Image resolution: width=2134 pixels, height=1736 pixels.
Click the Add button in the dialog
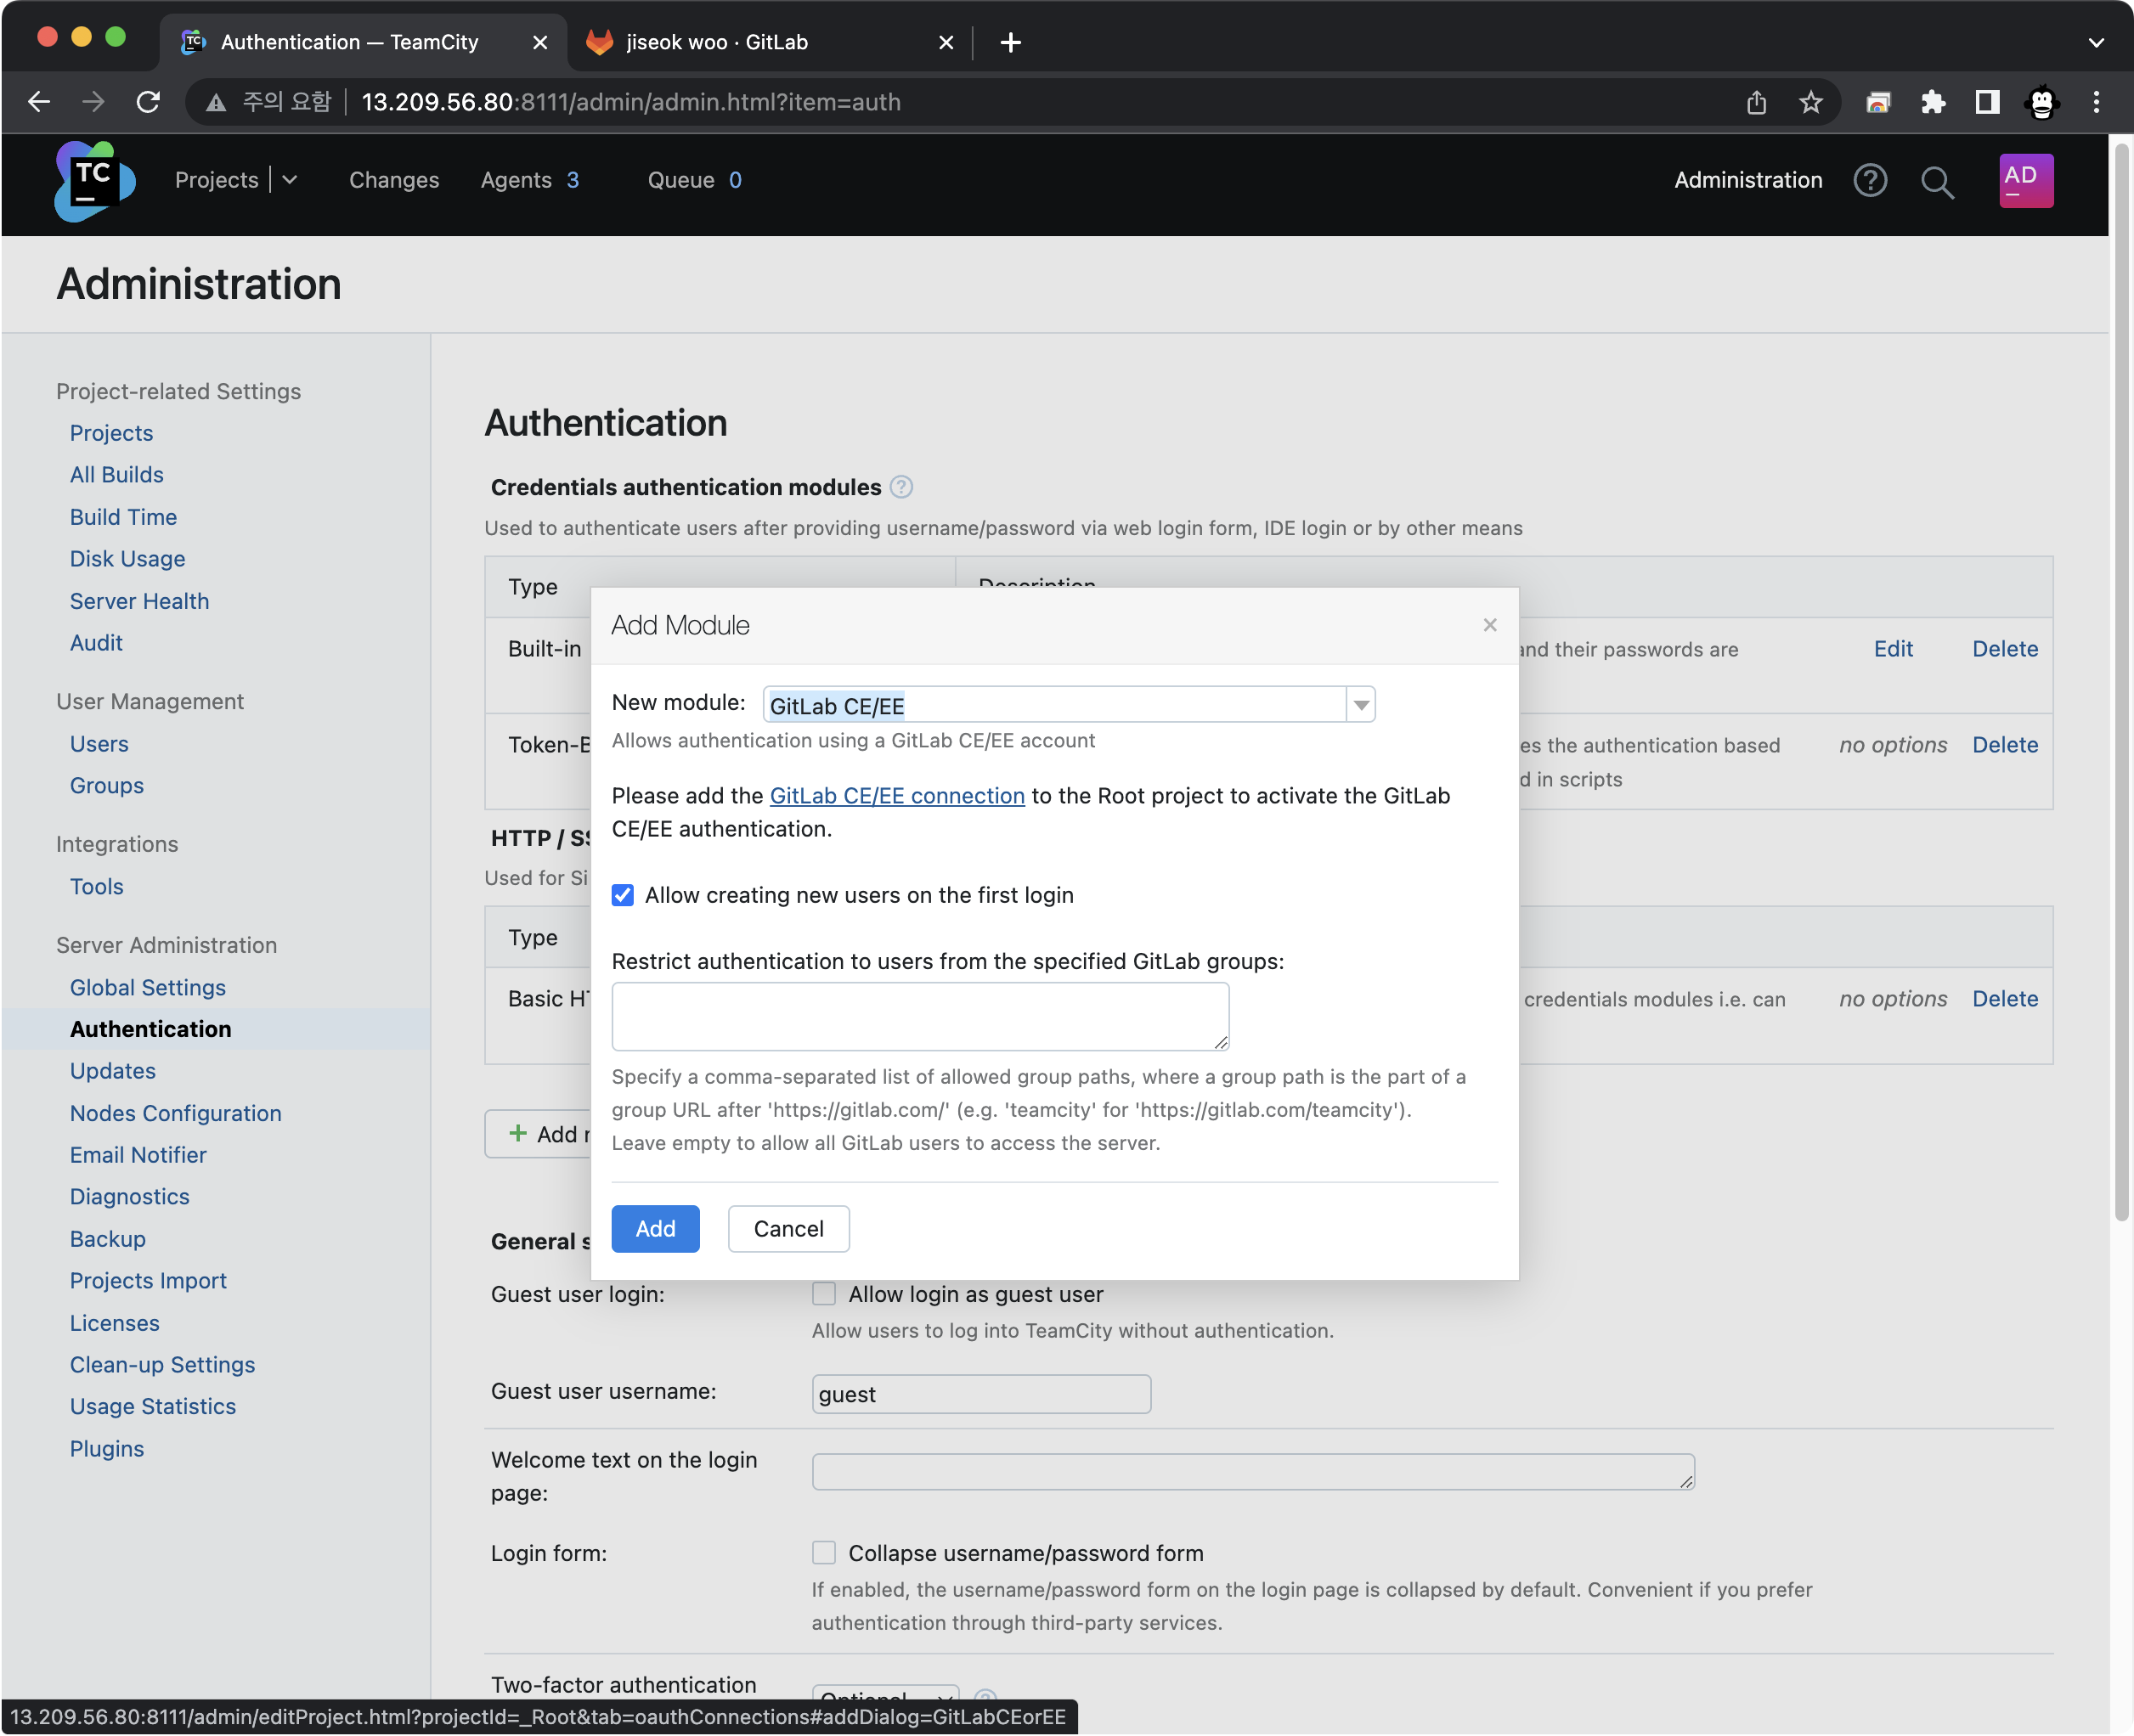click(655, 1229)
